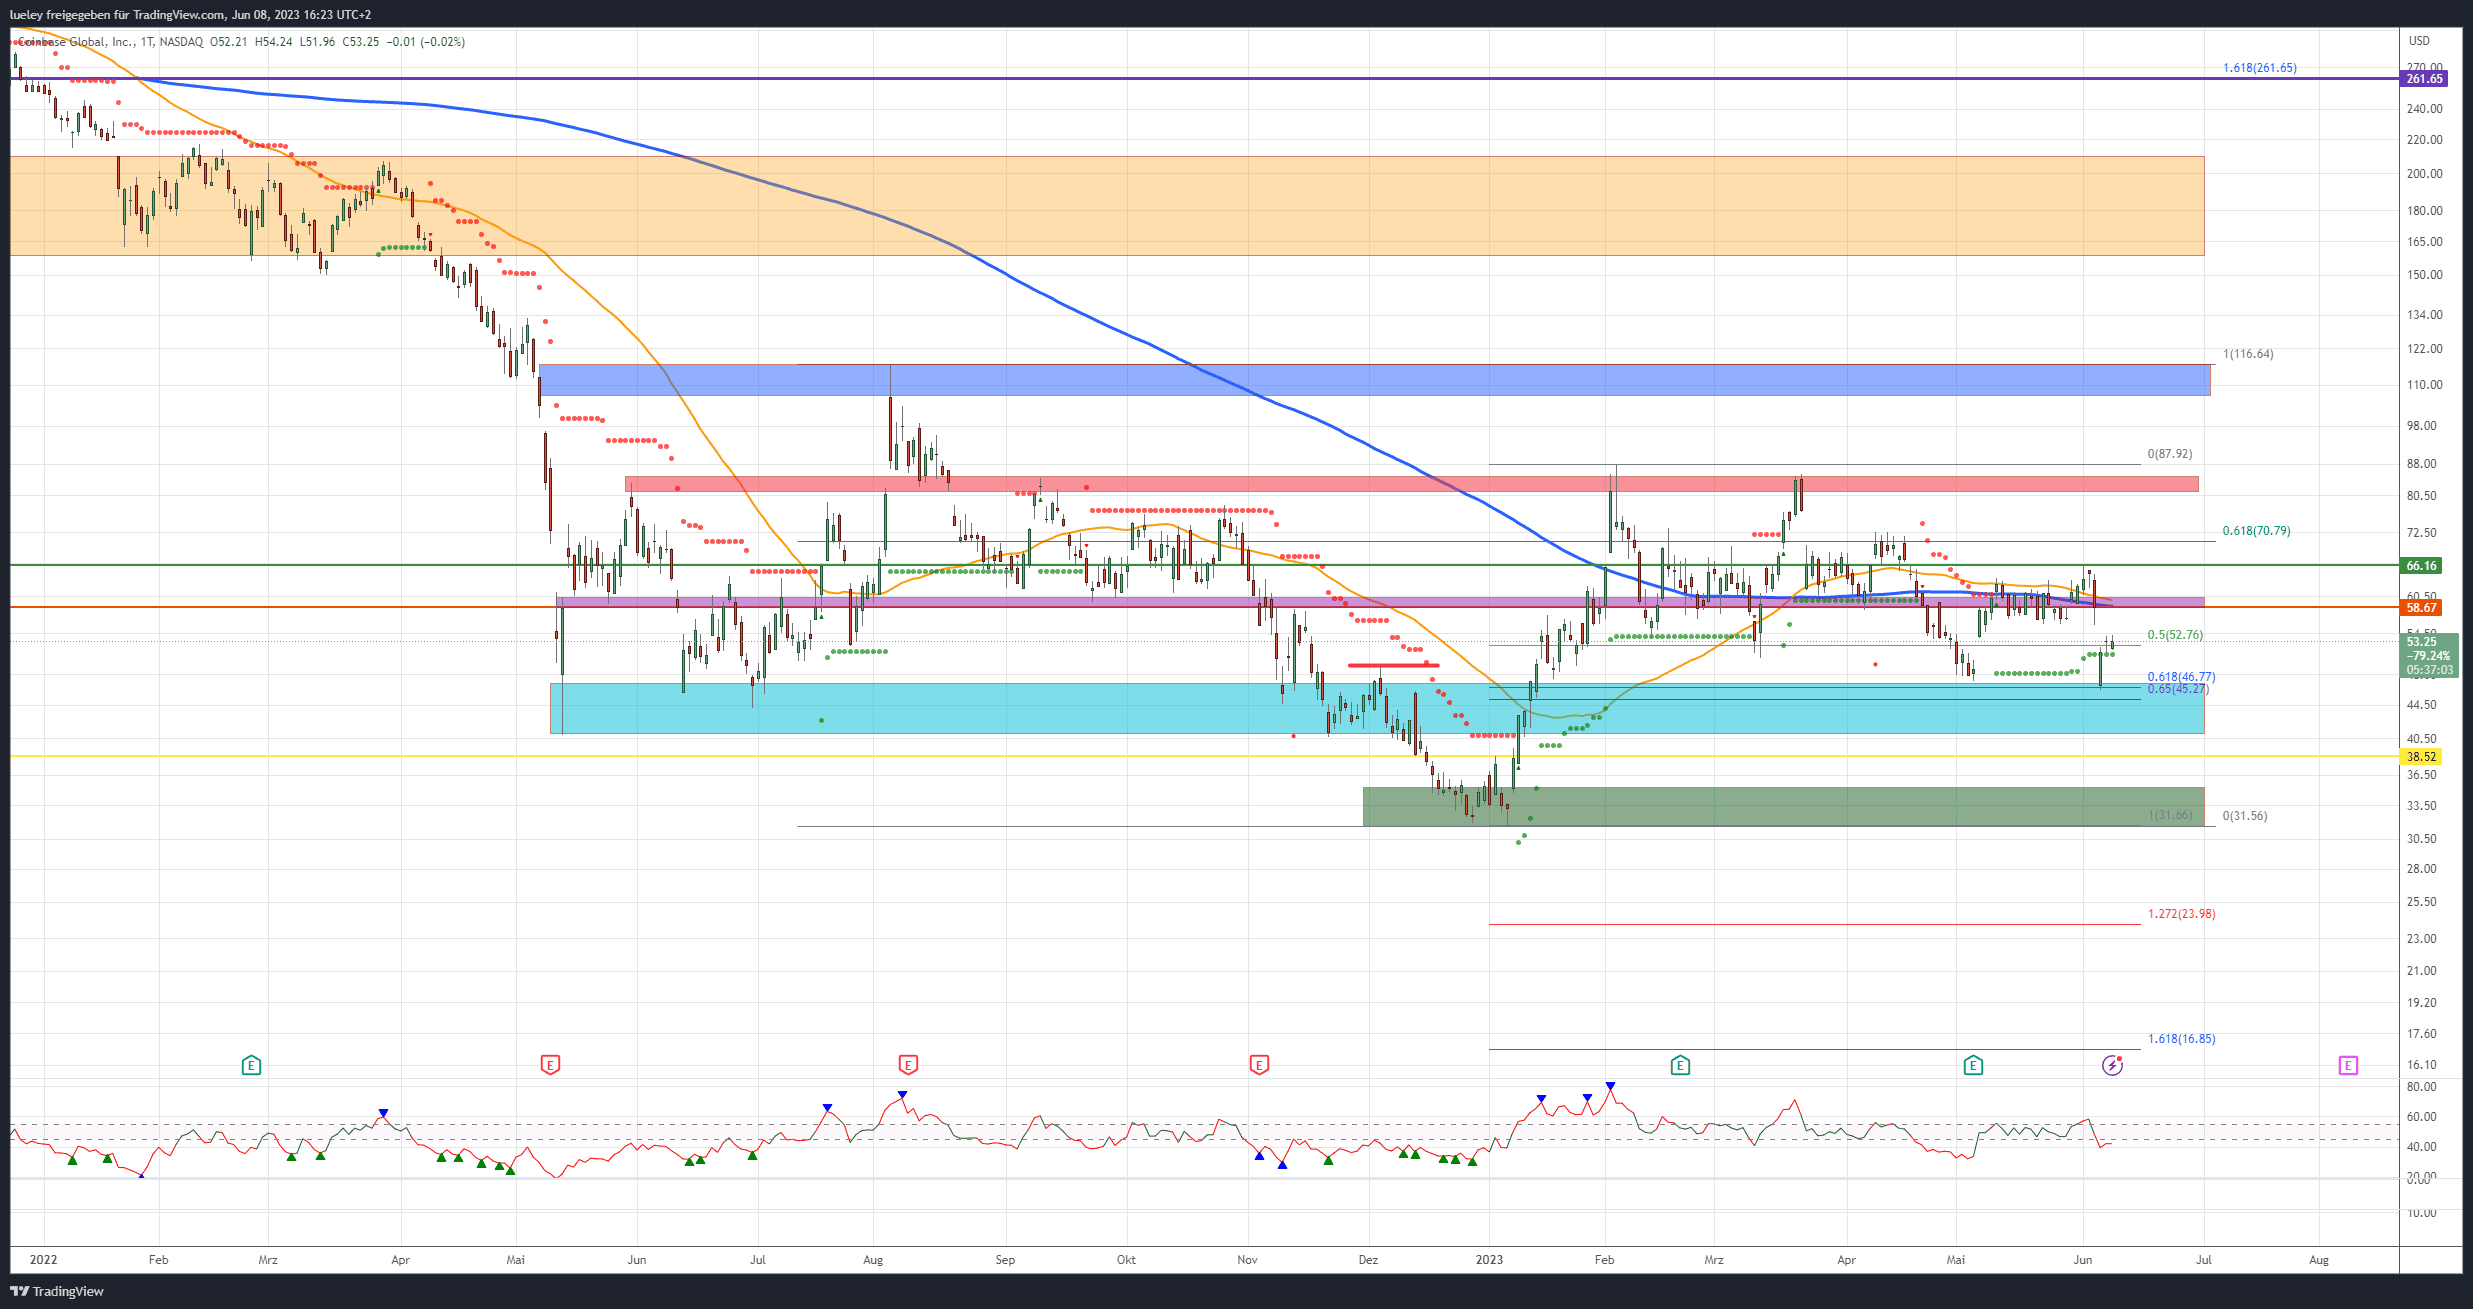Click the 2023 label on time axis
The height and width of the screenshot is (1309, 2473).
pos(1489,1260)
